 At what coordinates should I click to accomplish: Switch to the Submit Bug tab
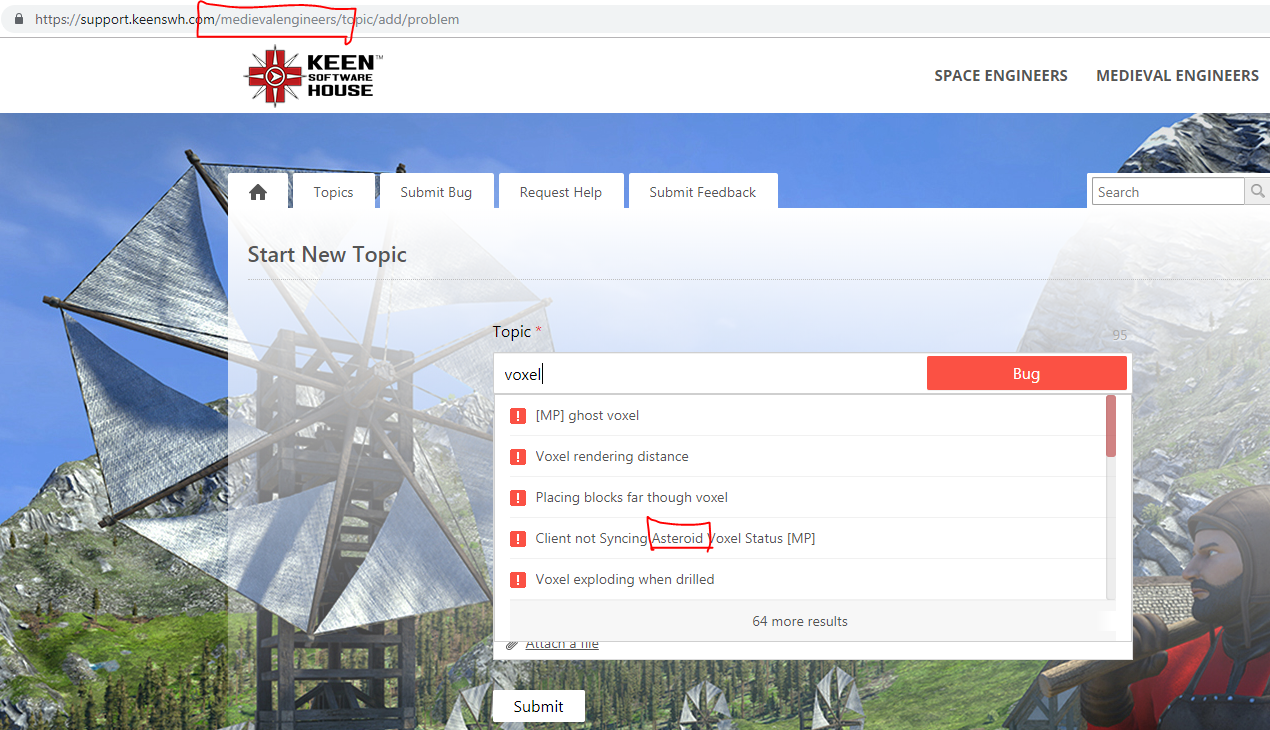(436, 192)
